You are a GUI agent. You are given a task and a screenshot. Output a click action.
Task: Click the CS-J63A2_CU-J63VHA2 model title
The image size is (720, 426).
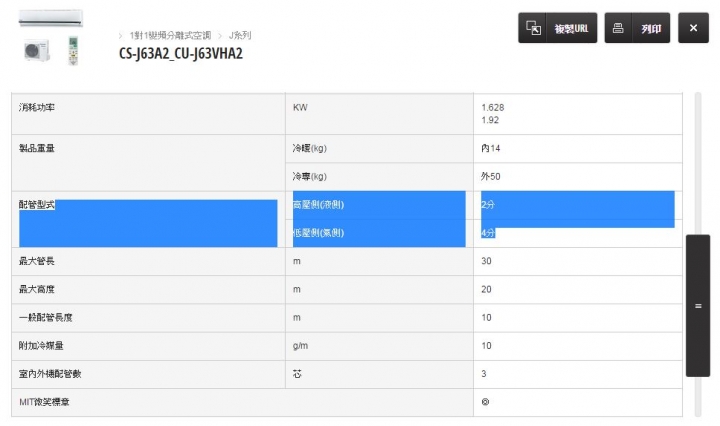click(x=180, y=53)
